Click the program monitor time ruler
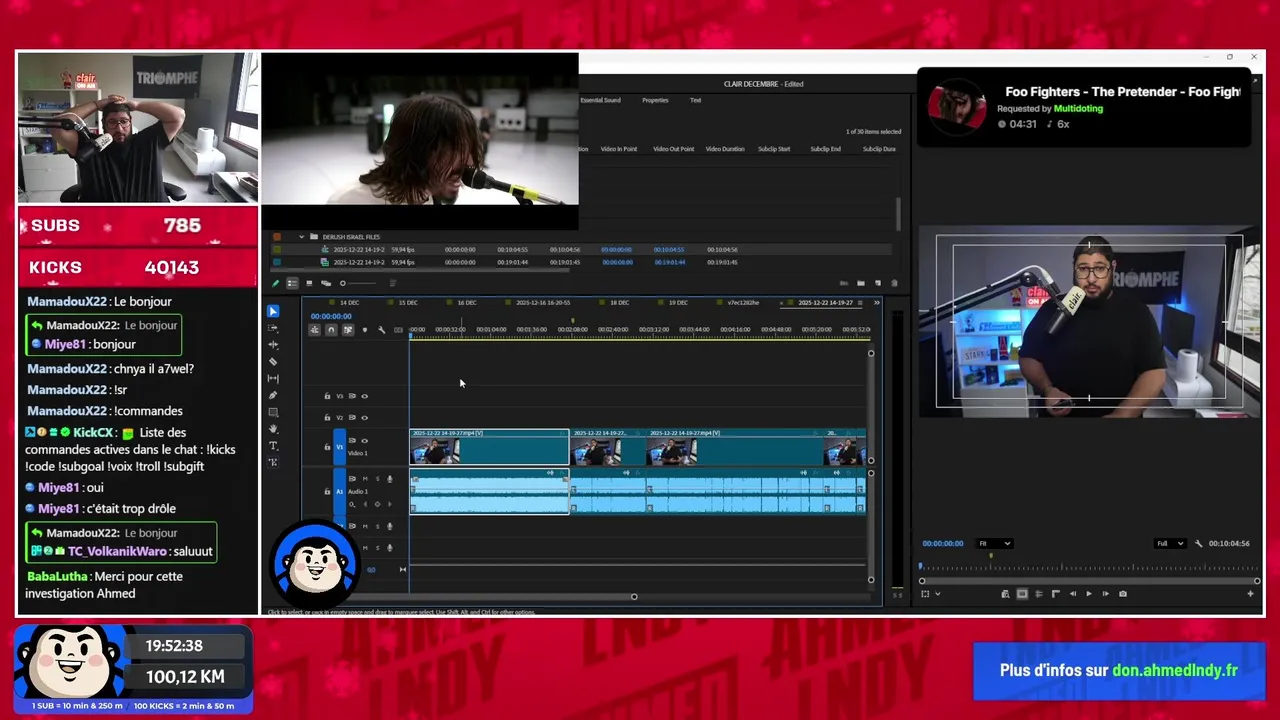Image resolution: width=1280 pixels, height=720 pixels. [x=1088, y=567]
